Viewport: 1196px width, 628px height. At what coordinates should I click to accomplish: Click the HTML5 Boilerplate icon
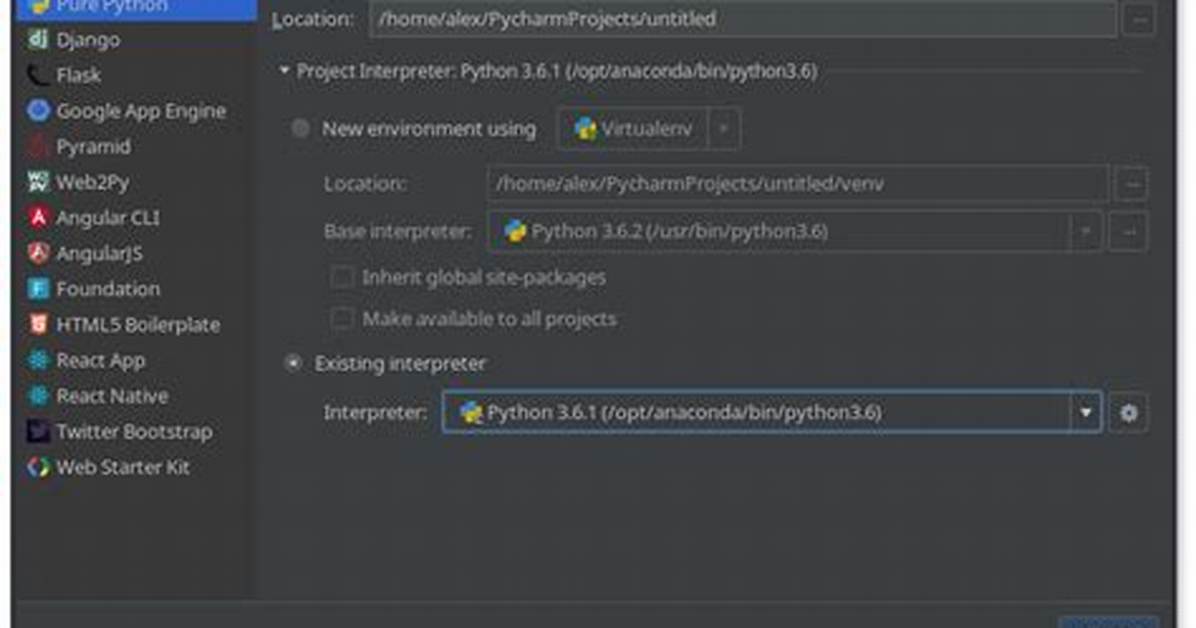(37, 324)
